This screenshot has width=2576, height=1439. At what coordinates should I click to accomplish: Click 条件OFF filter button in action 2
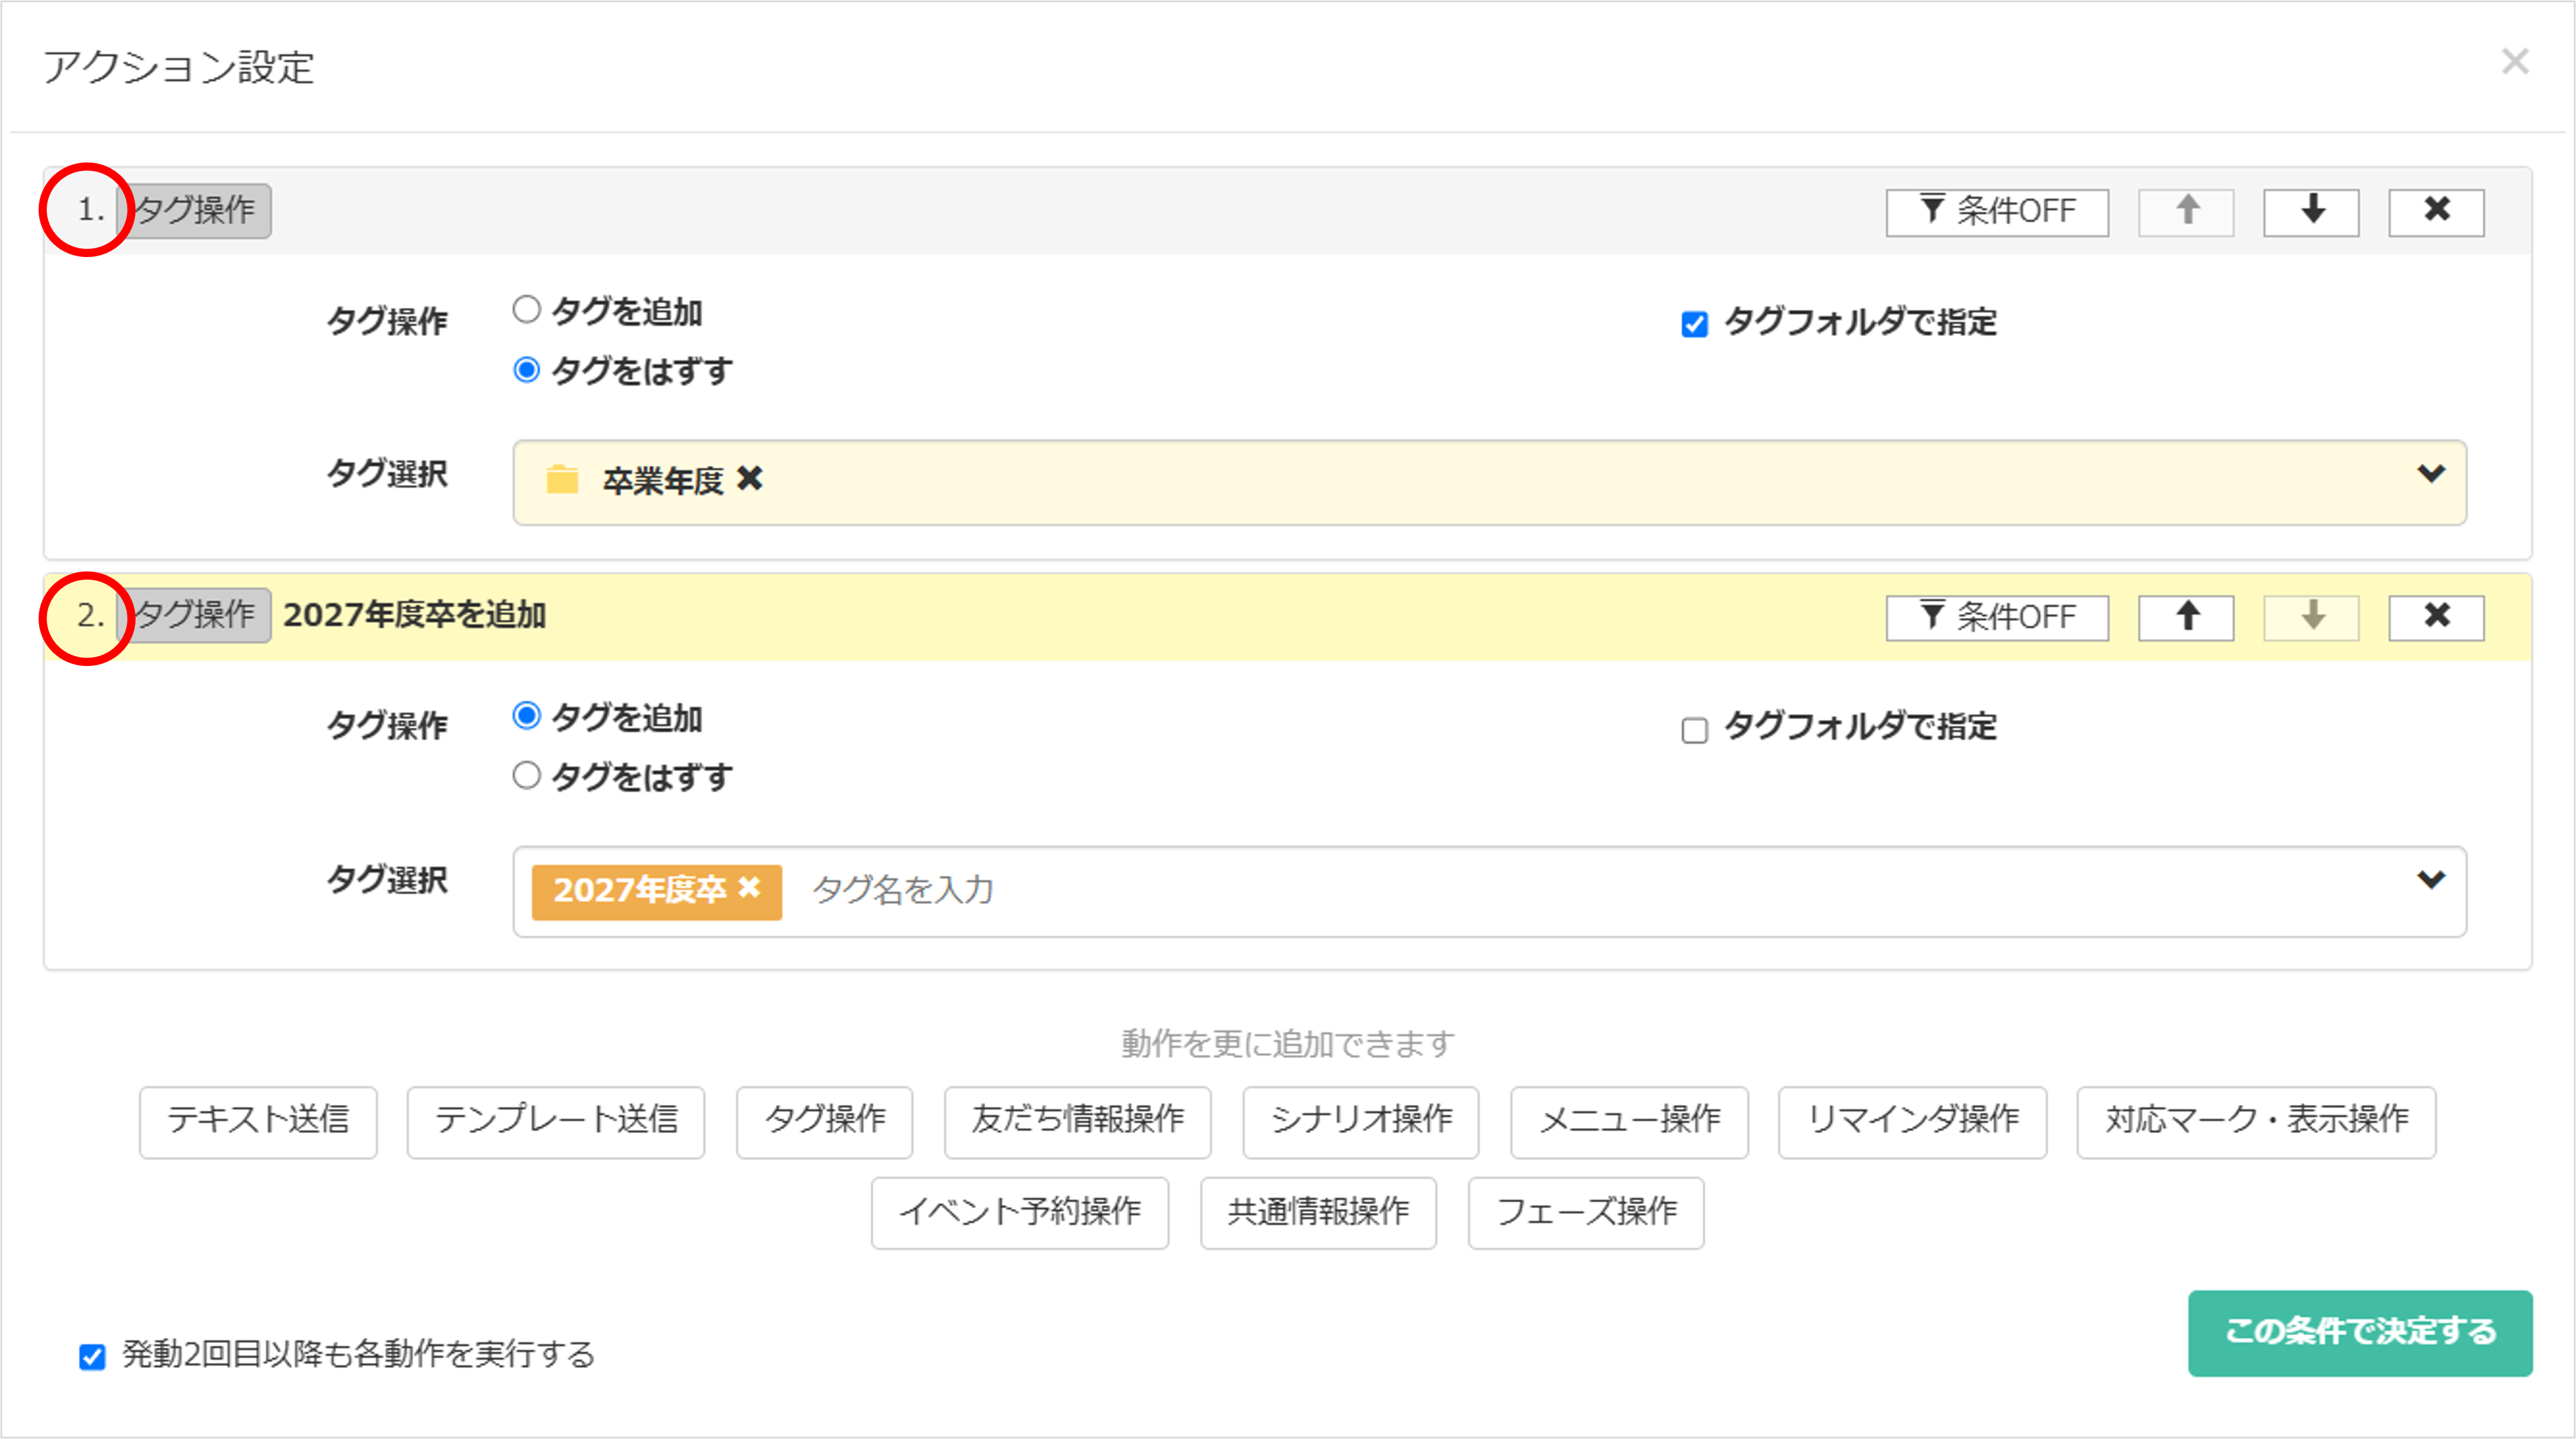tap(1997, 617)
